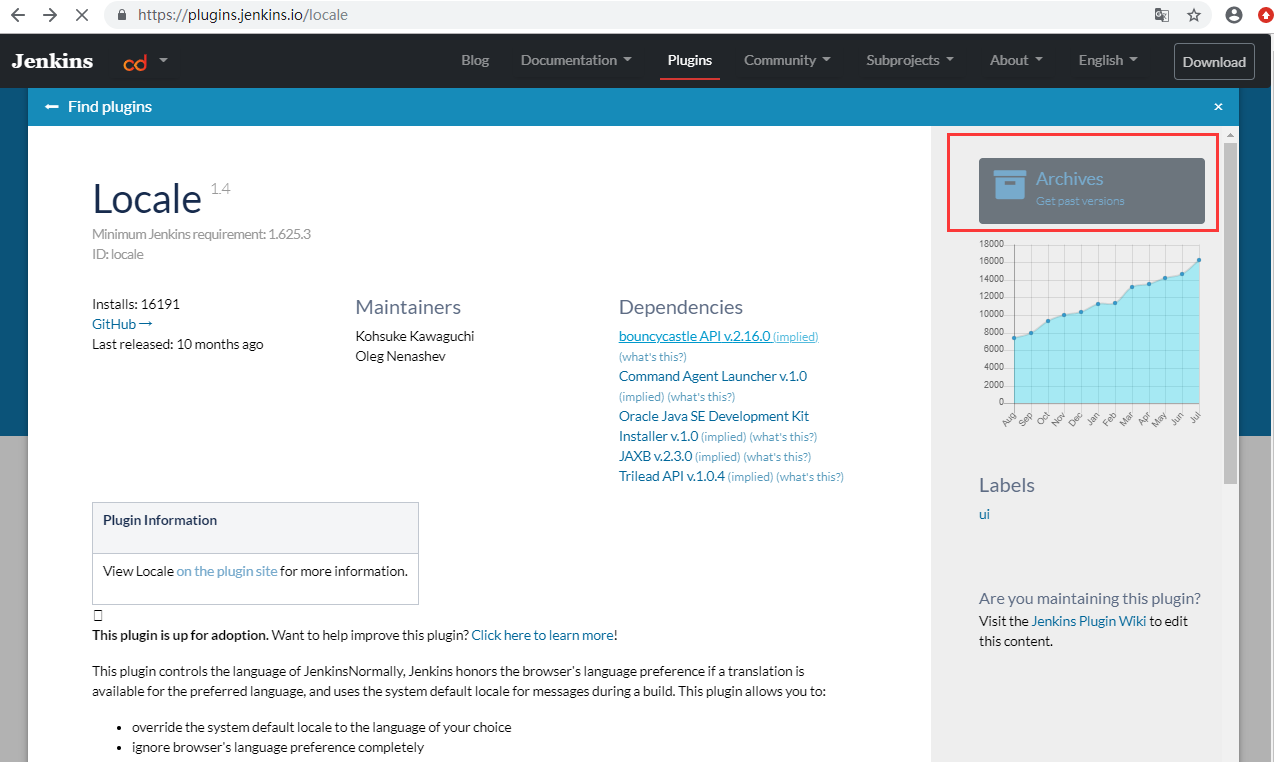Open the English language dropdown
The height and width of the screenshot is (762, 1274).
click(x=1108, y=60)
